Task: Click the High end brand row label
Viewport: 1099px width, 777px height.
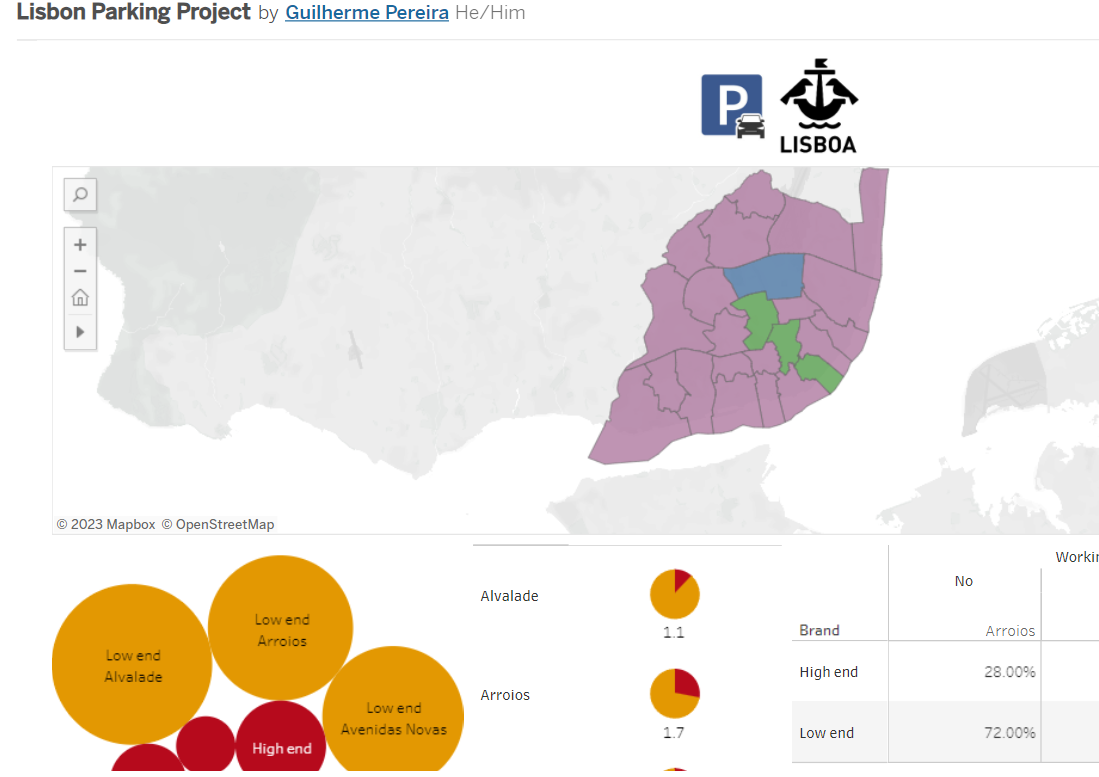Action: (x=828, y=672)
